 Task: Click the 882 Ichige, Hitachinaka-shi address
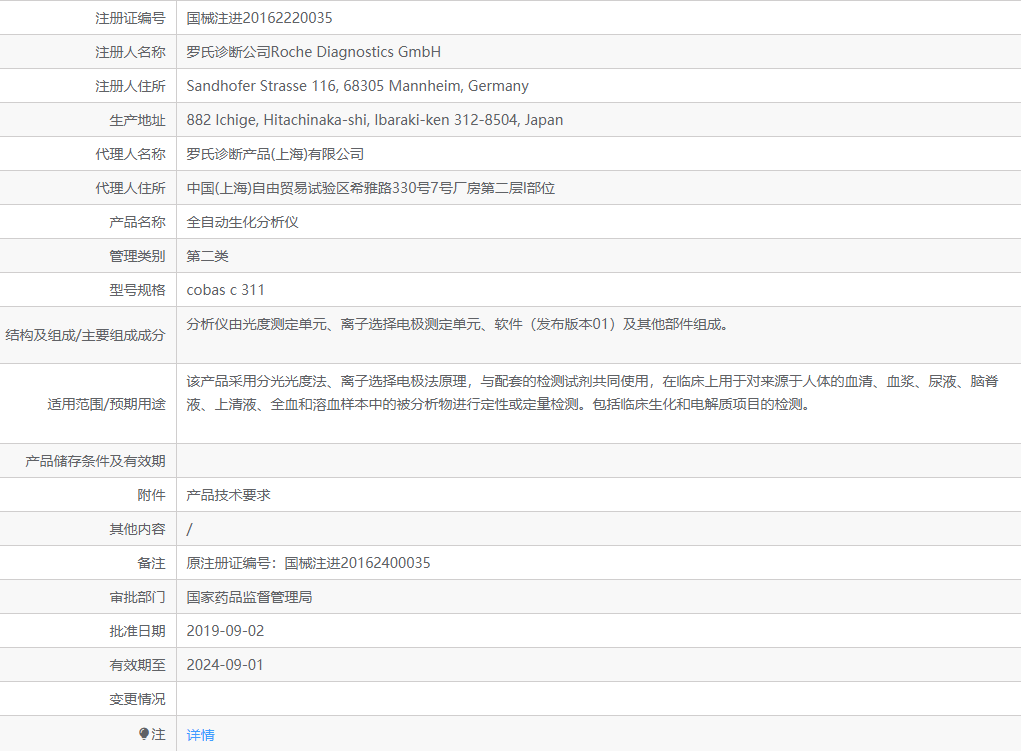[375, 120]
